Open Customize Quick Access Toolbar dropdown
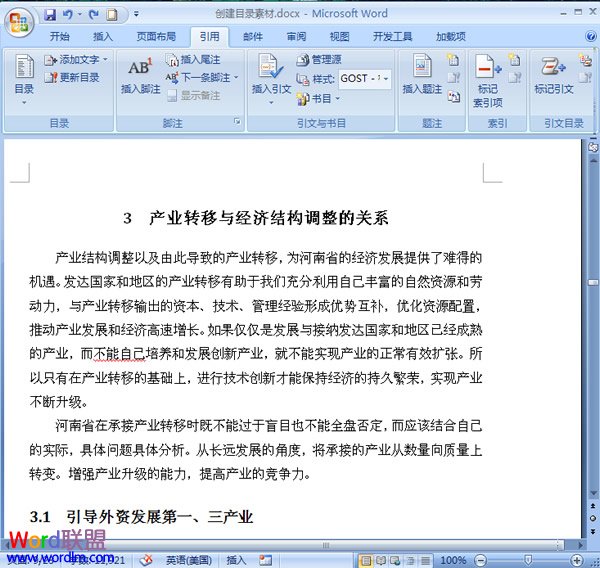The height and width of the screenshot is (568, 600). (136, 15)
